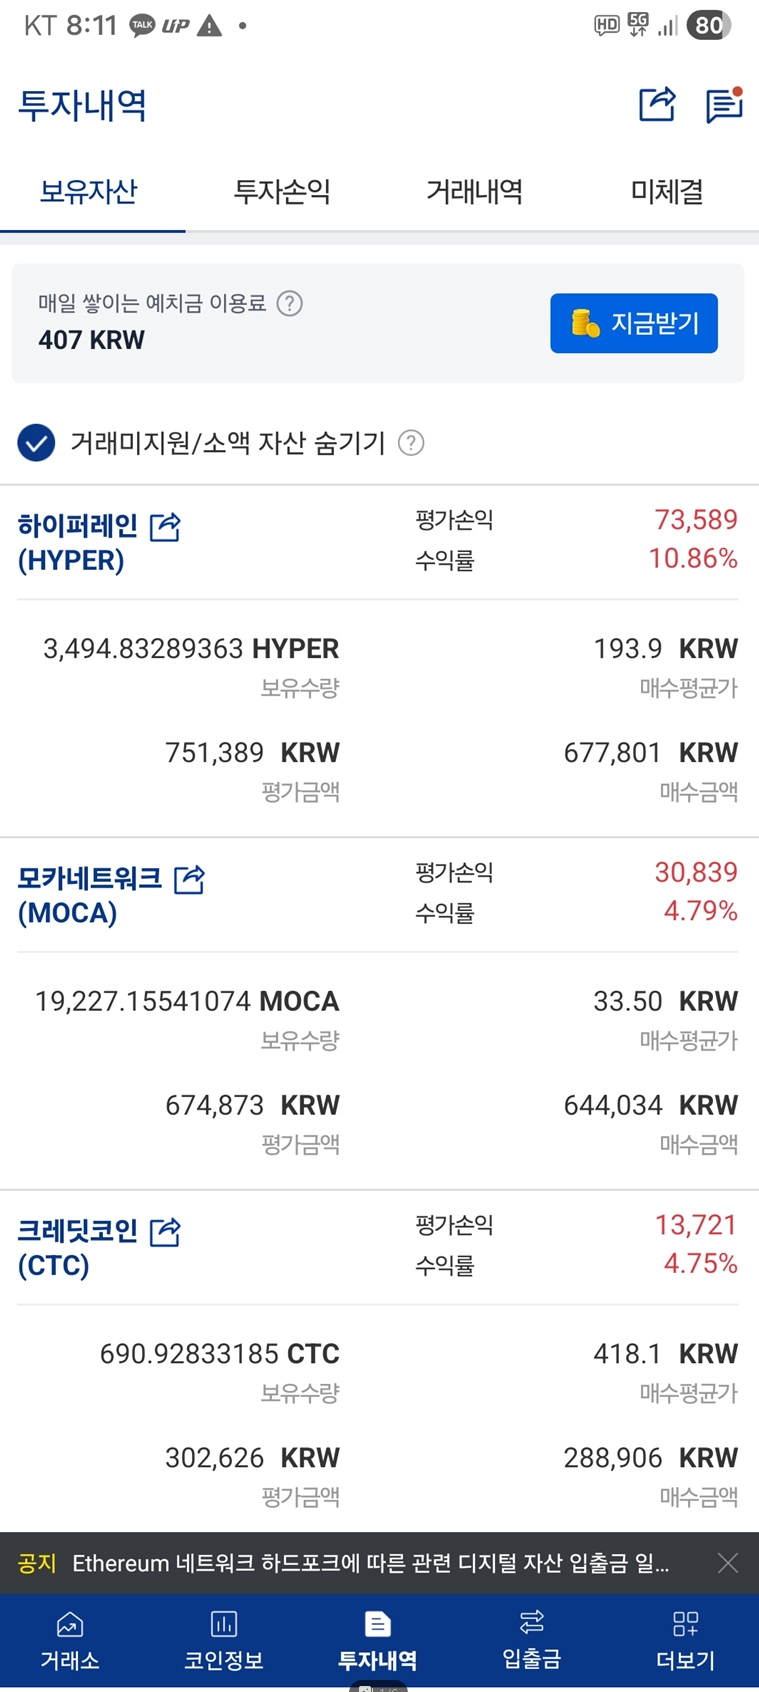Tap the 투자내역 item in bottom navigation

pos(377,1641)
